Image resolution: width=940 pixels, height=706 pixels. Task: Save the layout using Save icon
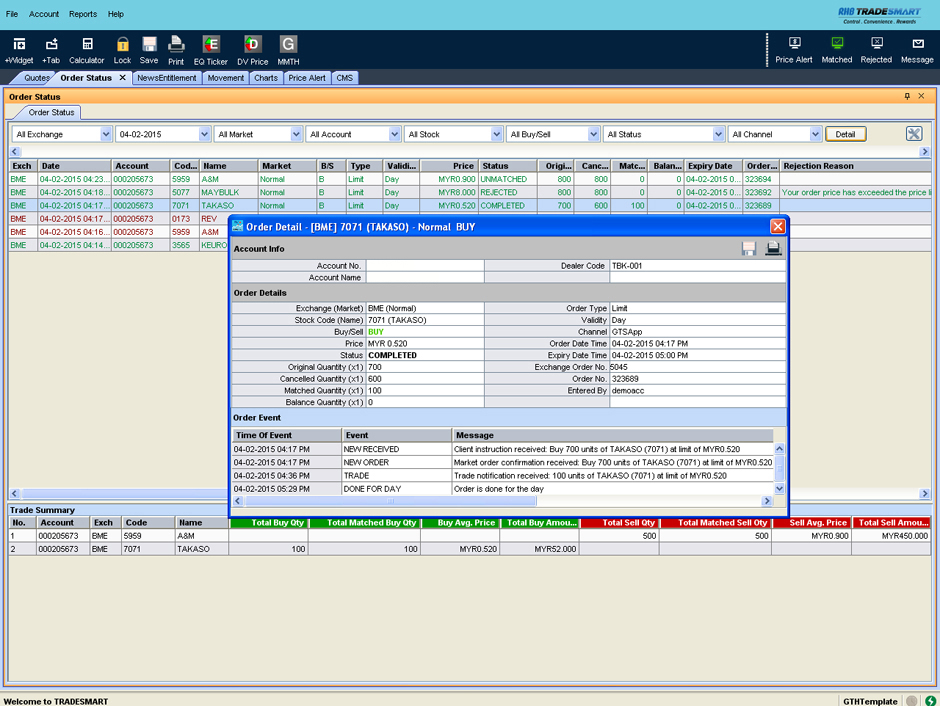pos(149,50)
